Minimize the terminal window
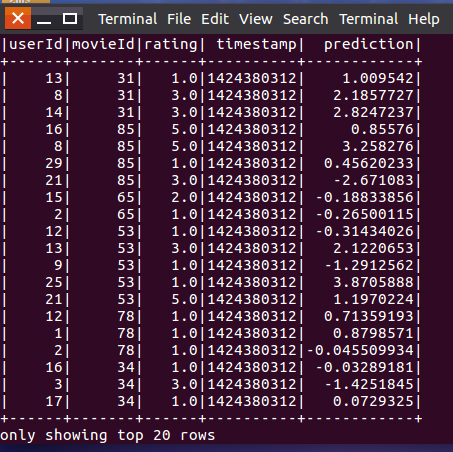 (44, 19)
